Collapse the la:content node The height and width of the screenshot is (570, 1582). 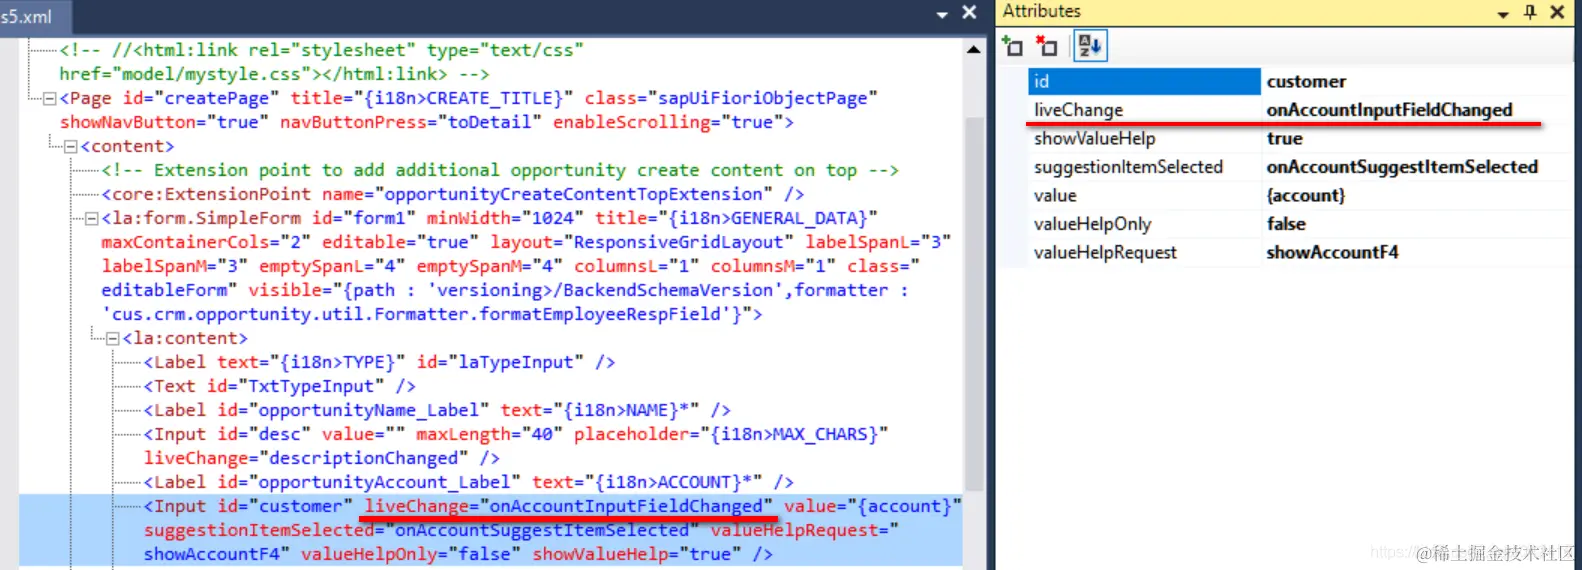112,339
